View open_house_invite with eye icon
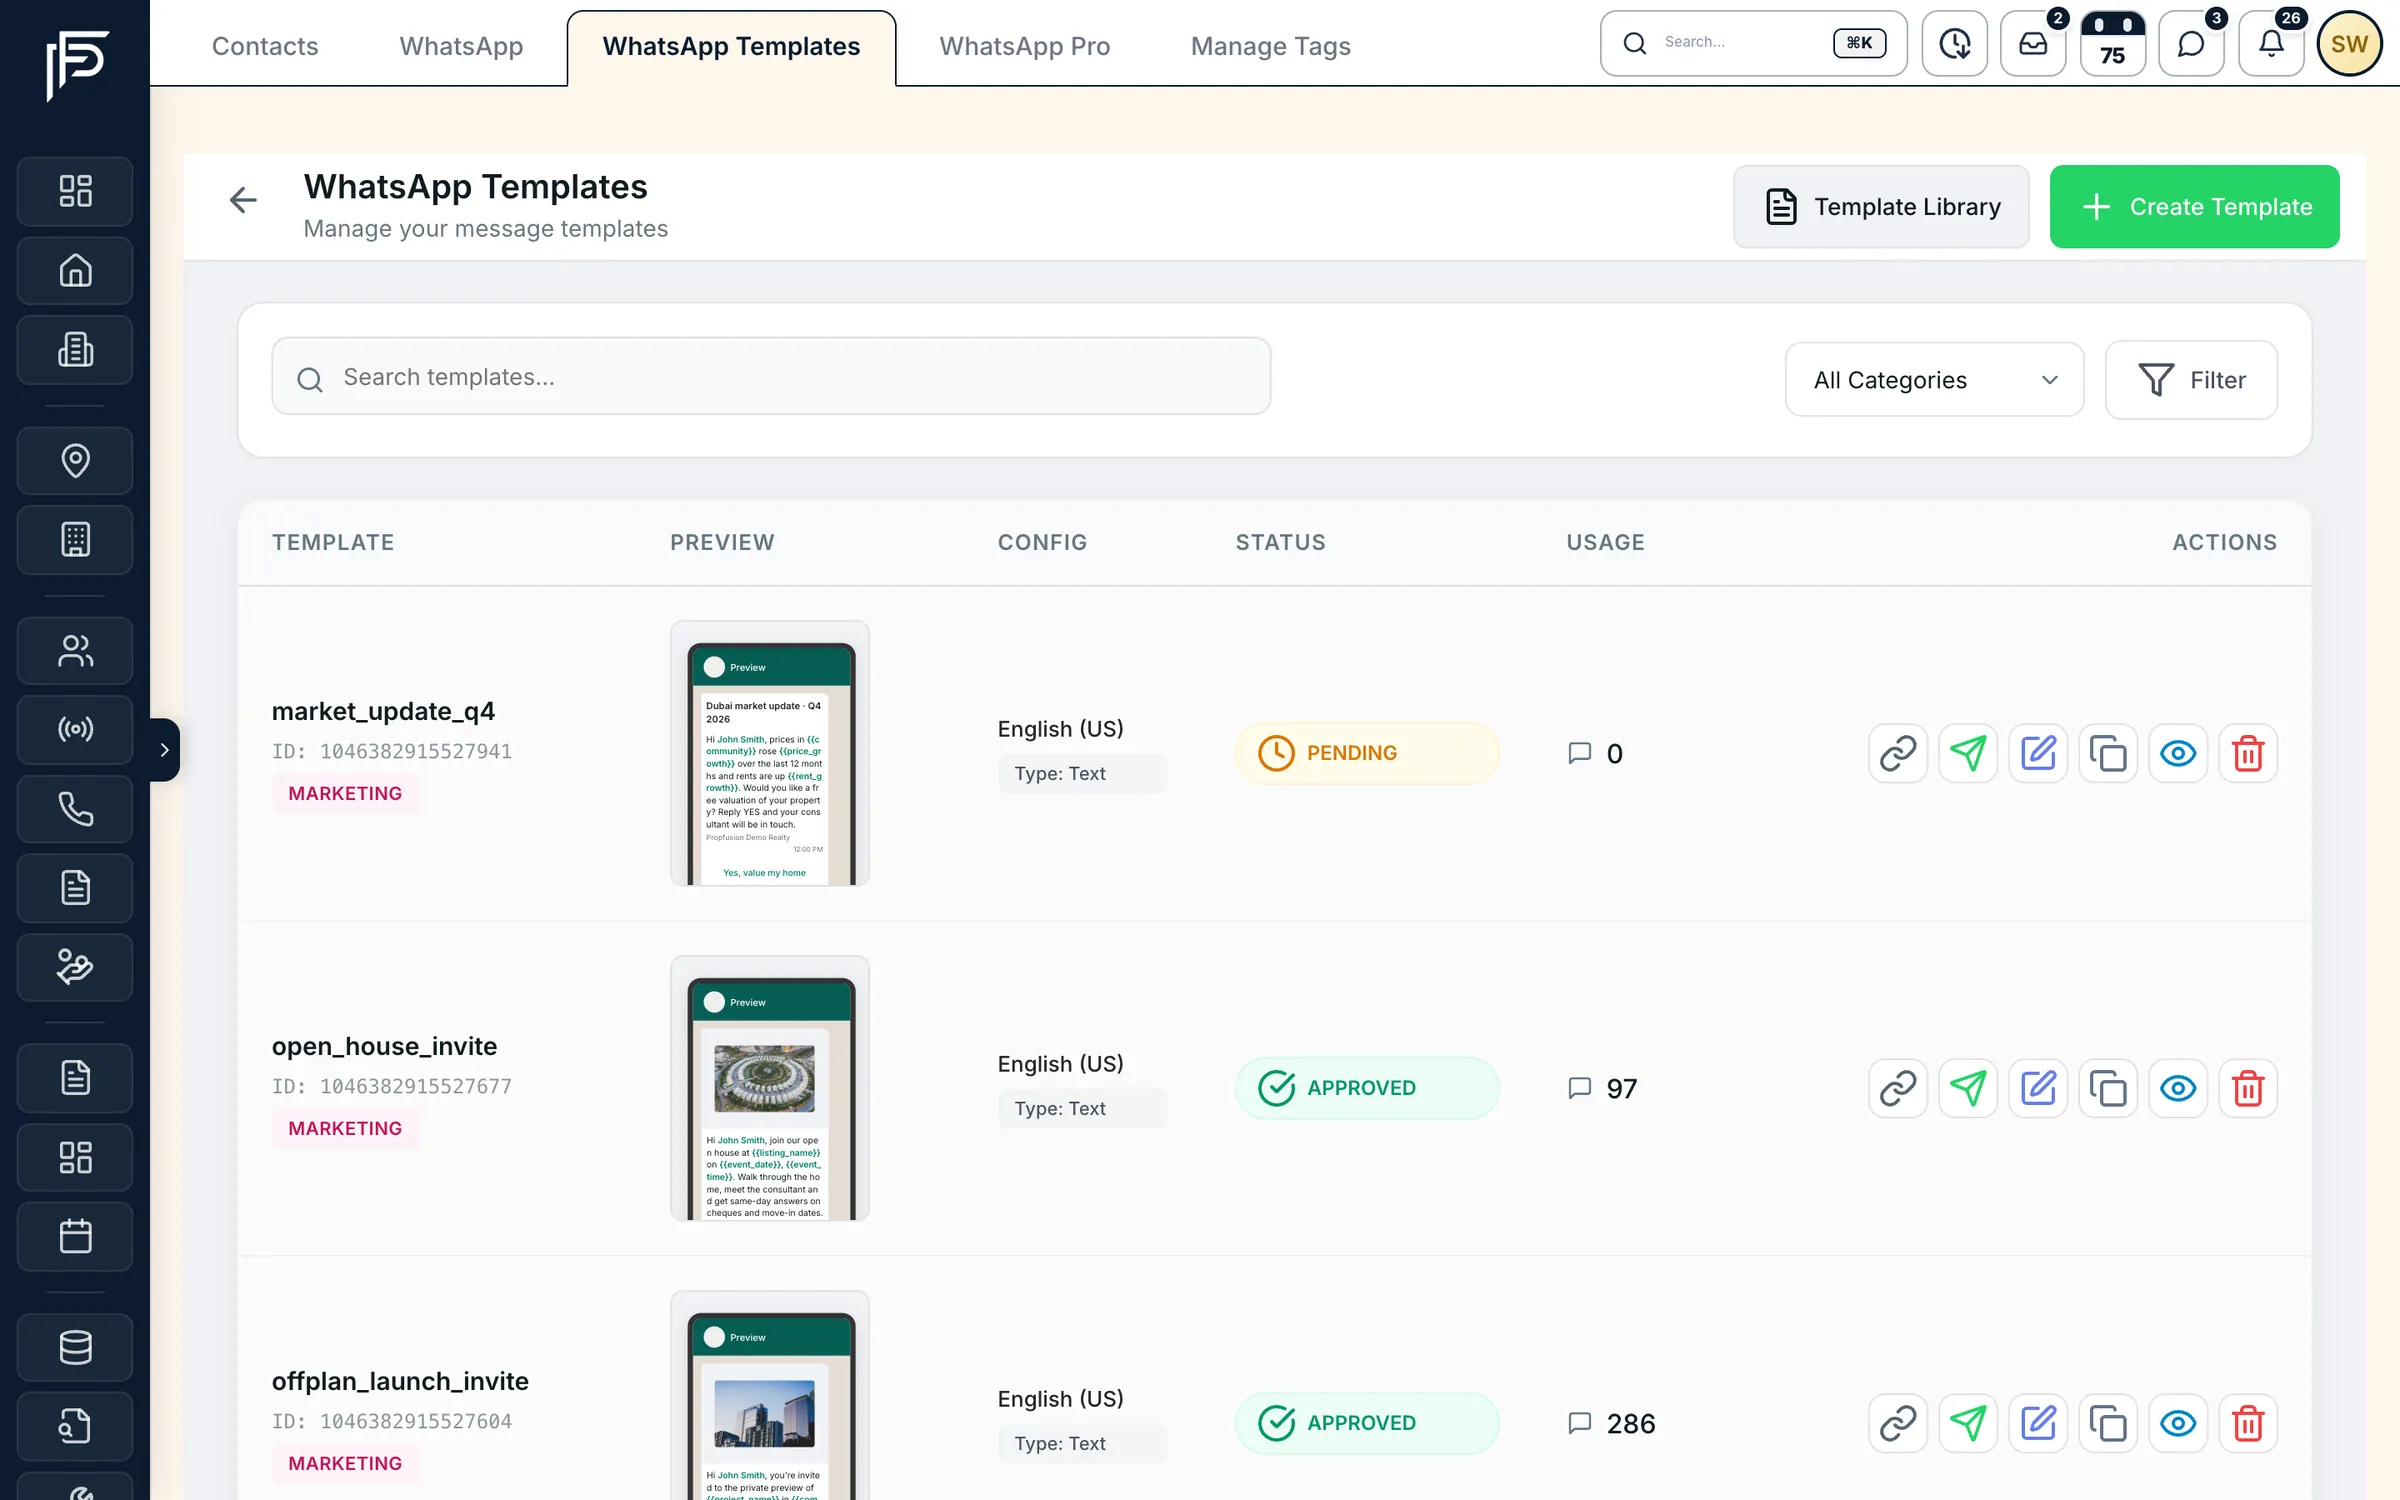Image resolution: width=2400 pixels, height=1500 pixels. tap(2178, 1088)
